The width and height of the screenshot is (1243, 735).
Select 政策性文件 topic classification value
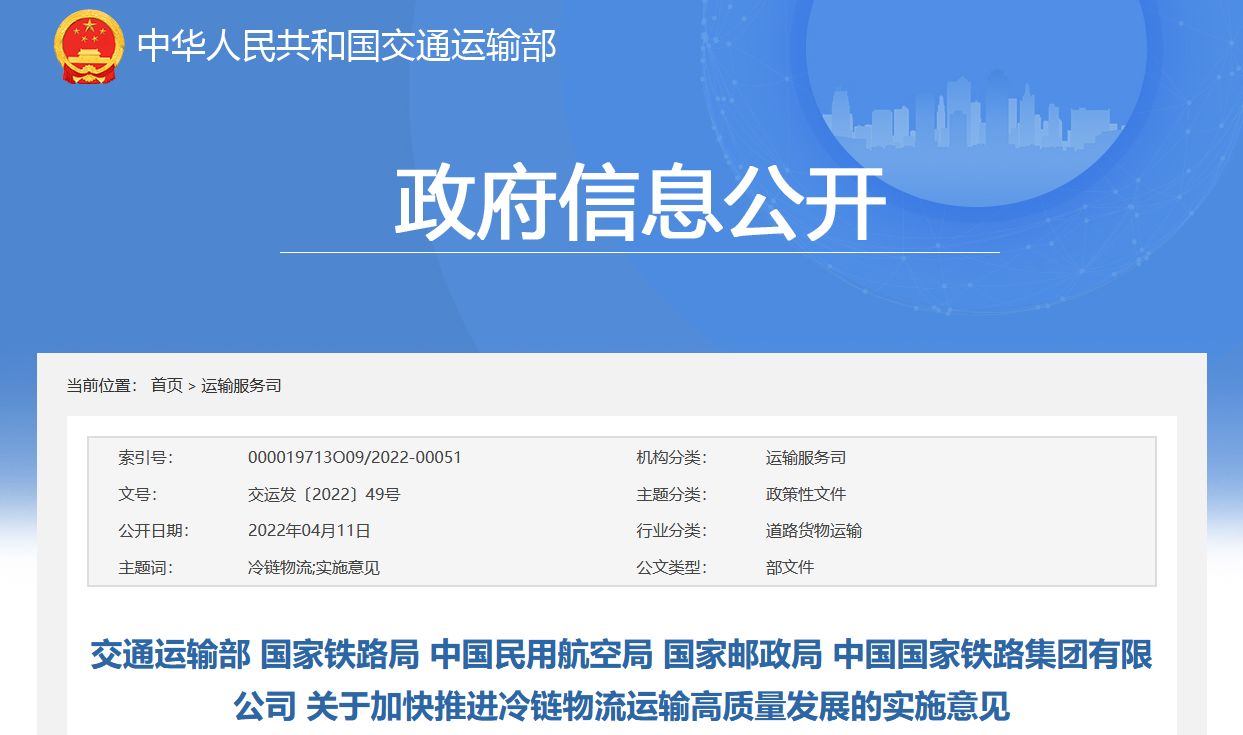806,494
